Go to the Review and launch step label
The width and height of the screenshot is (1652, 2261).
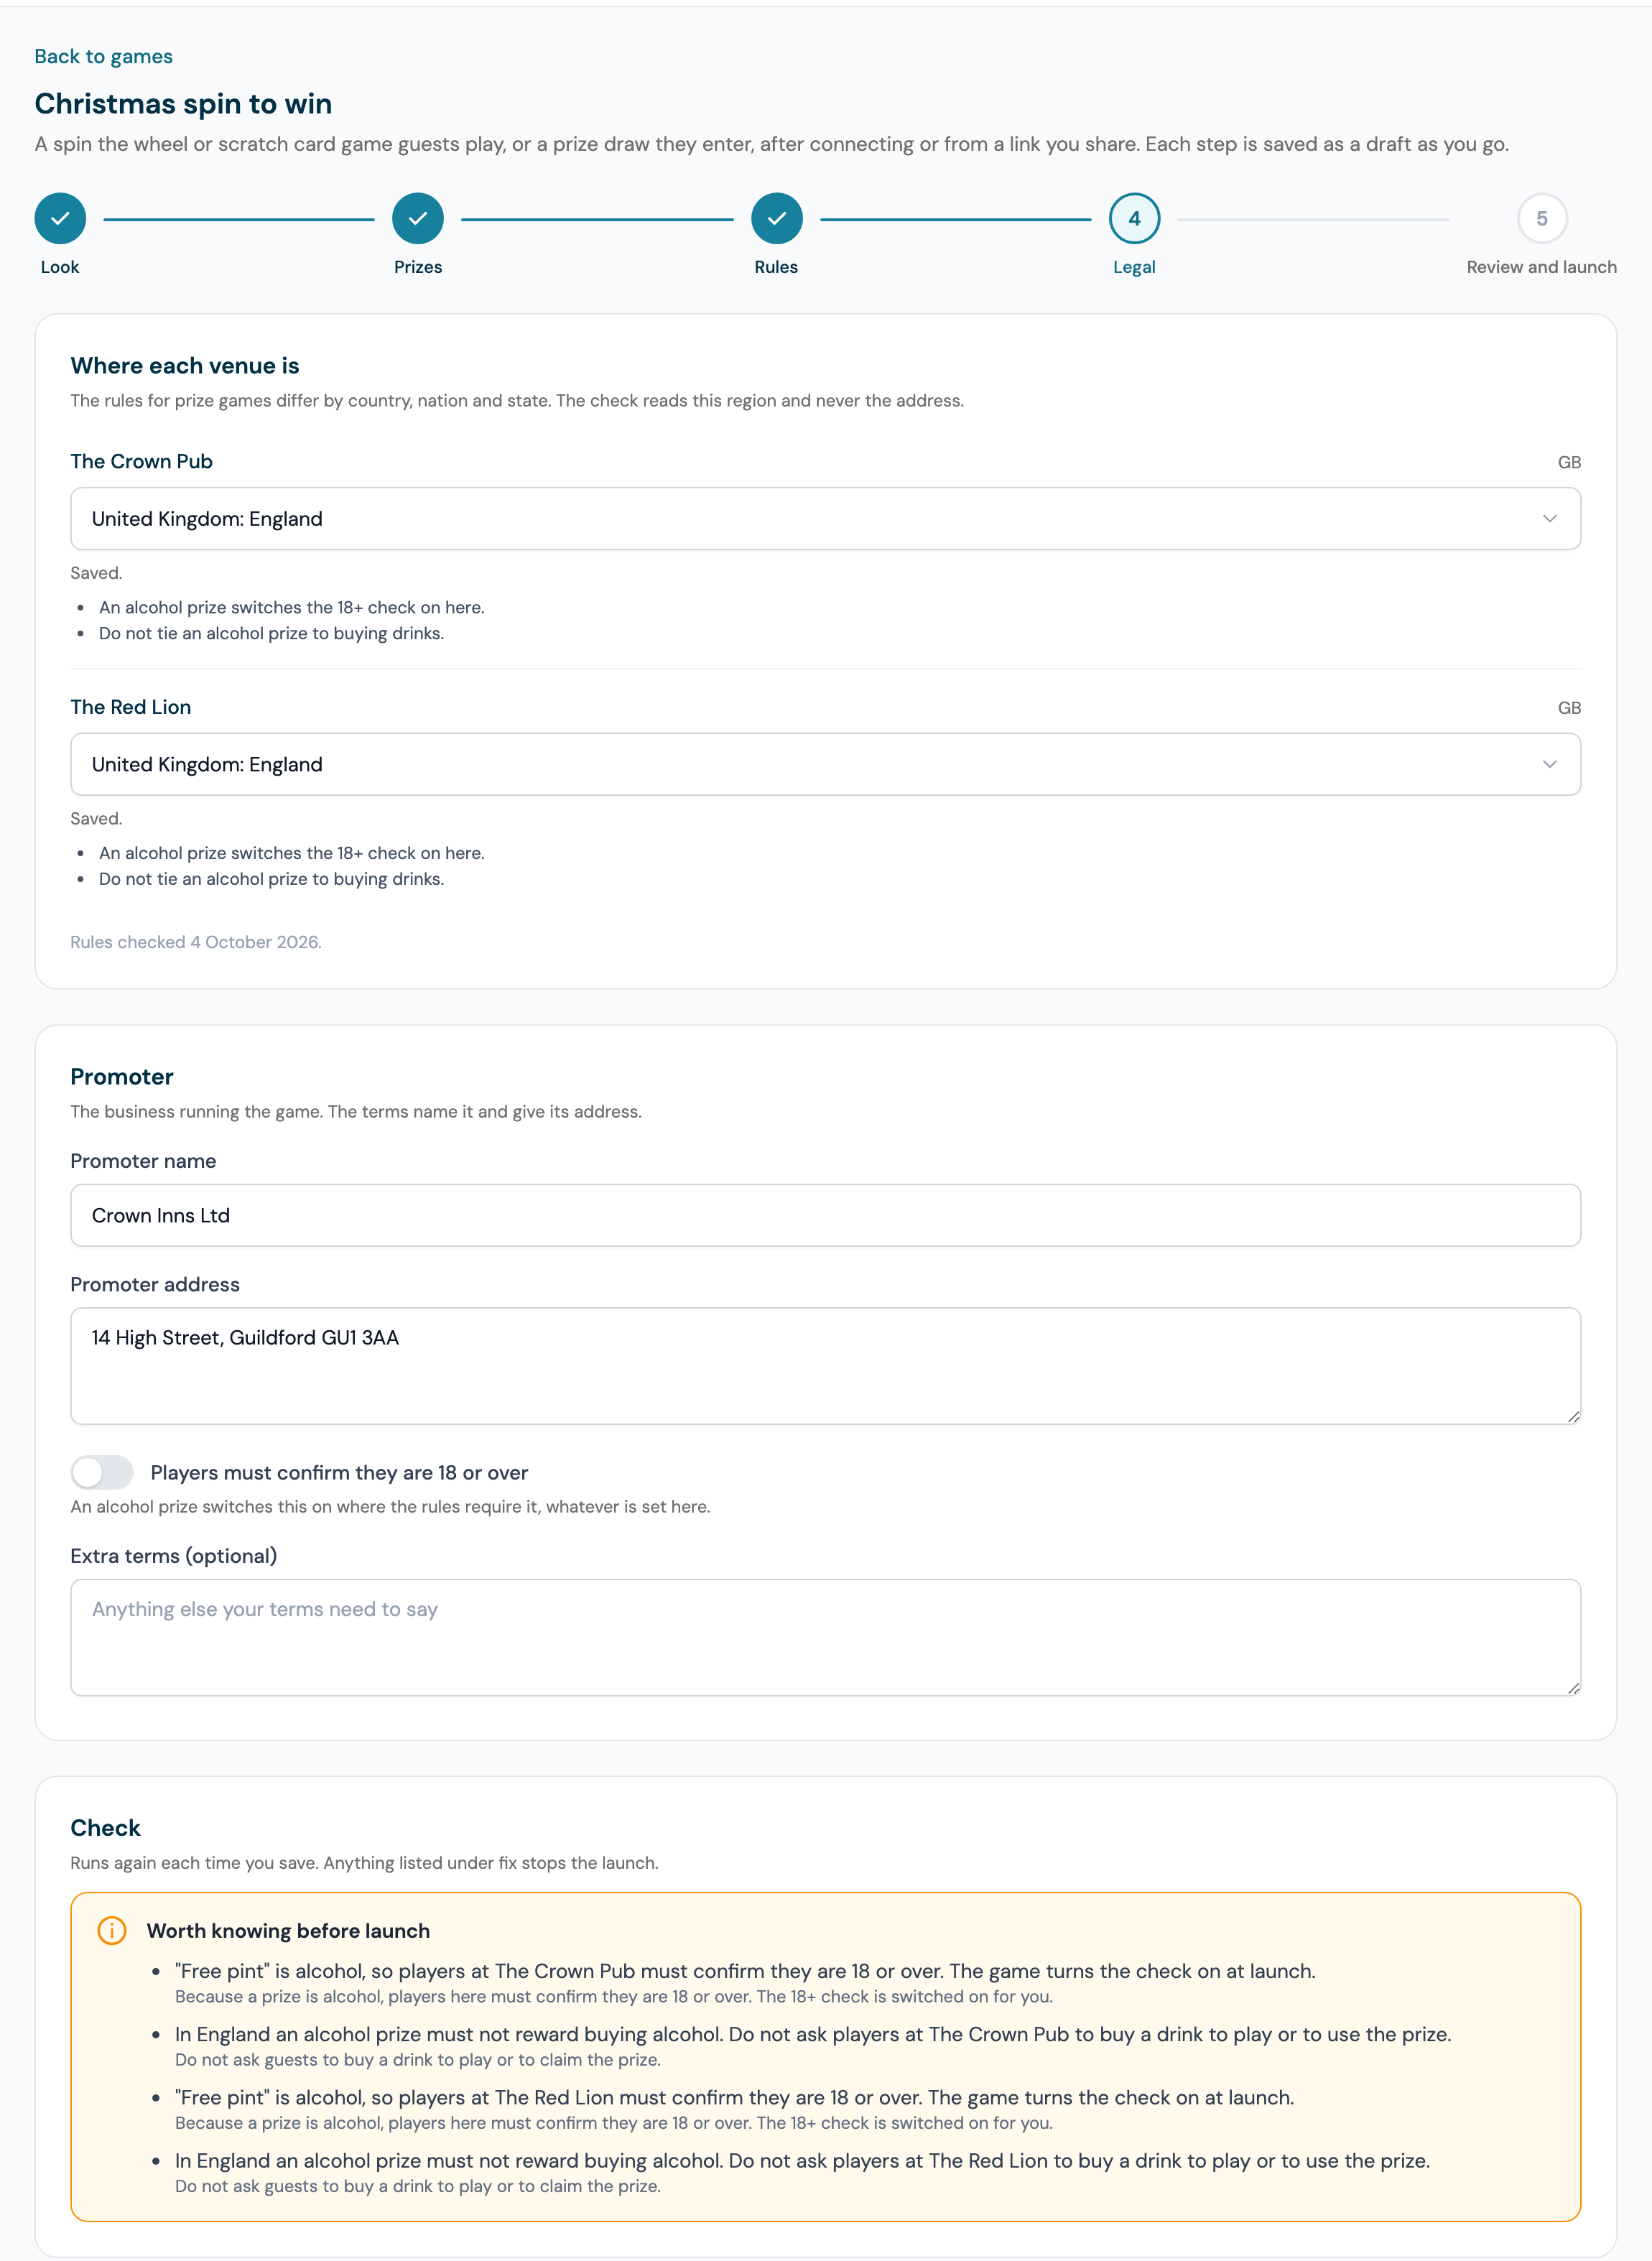[x=1542, y=267]
